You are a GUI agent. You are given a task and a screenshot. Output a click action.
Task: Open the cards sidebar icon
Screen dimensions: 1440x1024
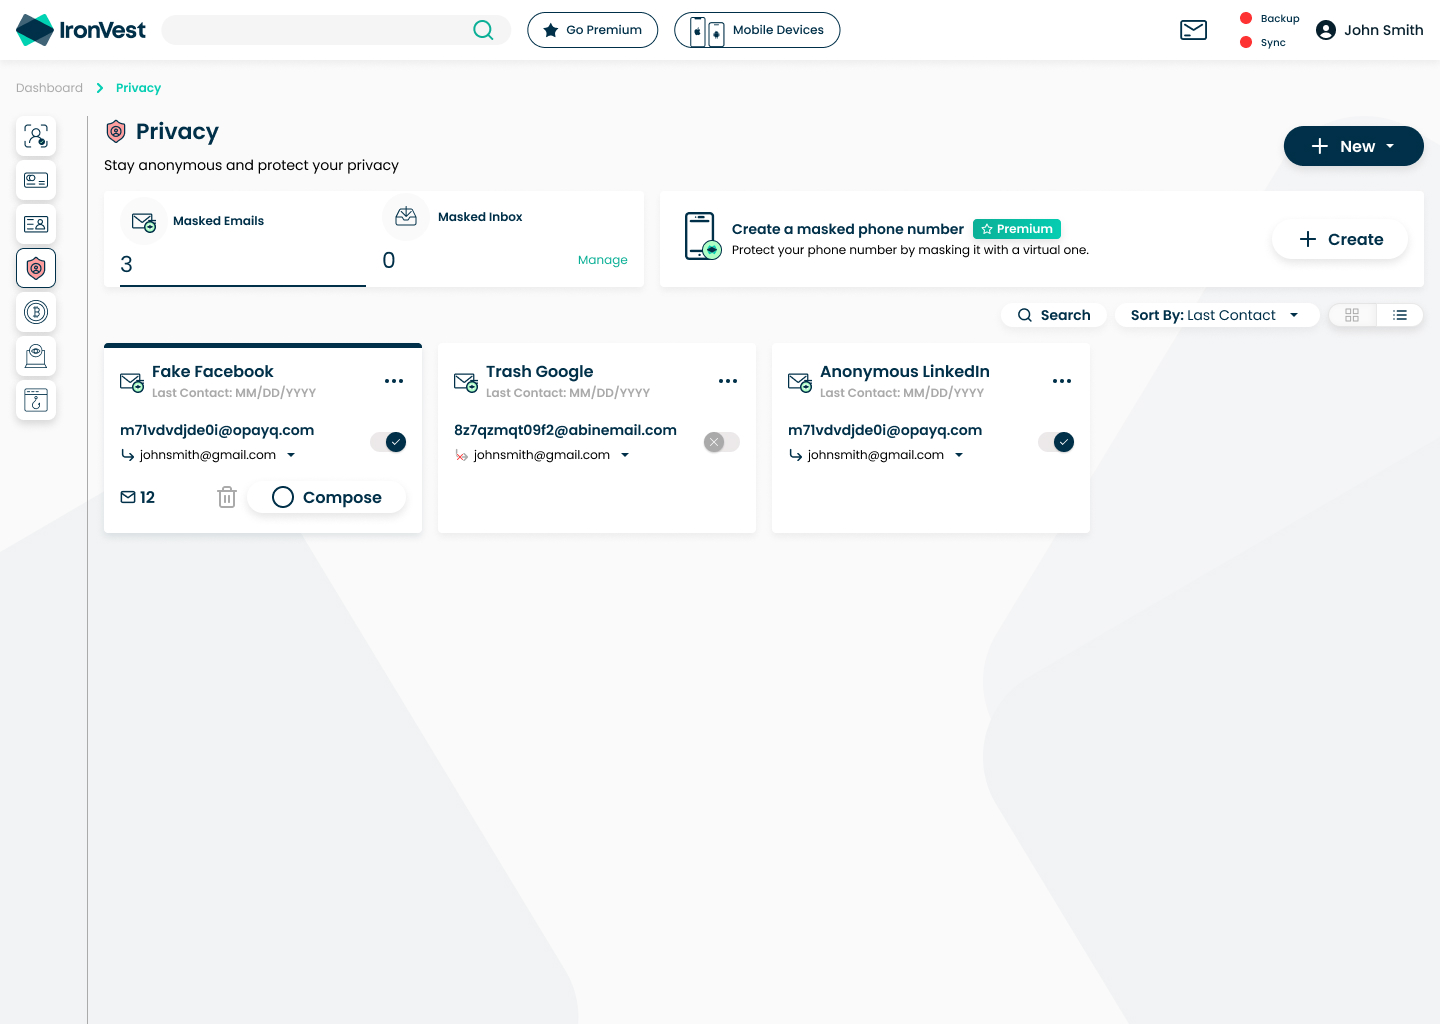pos(36,180)
